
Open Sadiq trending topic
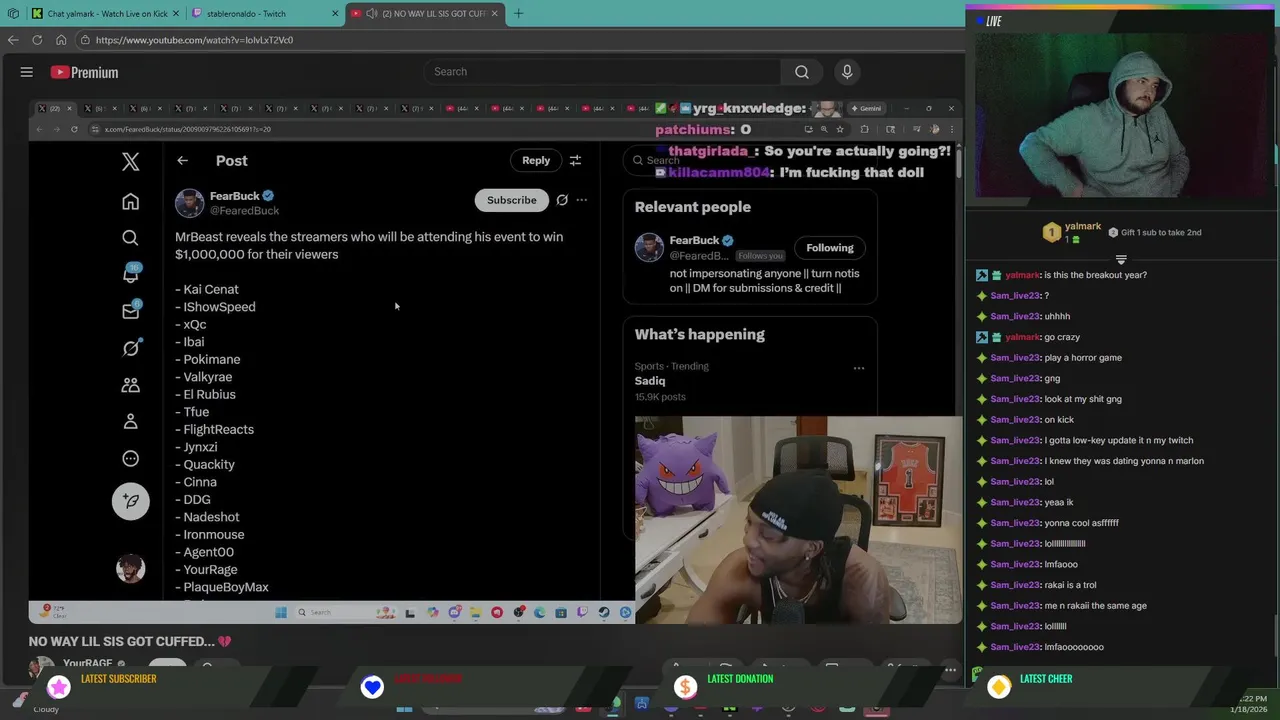click(x=650, y=381)
